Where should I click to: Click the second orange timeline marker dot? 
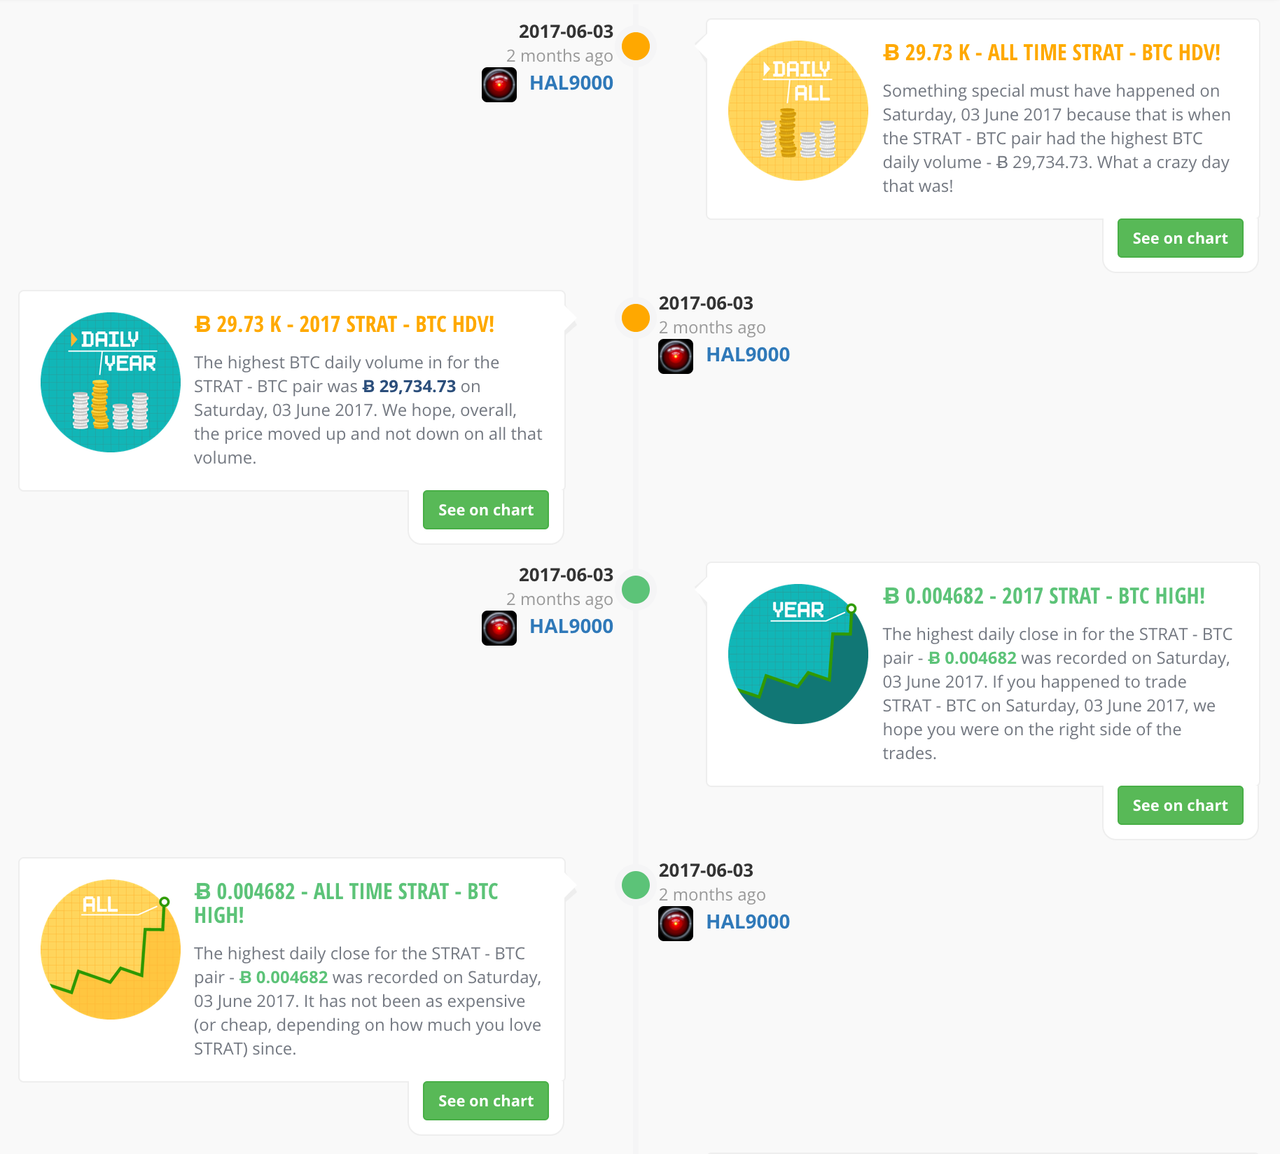click(636, 318)
